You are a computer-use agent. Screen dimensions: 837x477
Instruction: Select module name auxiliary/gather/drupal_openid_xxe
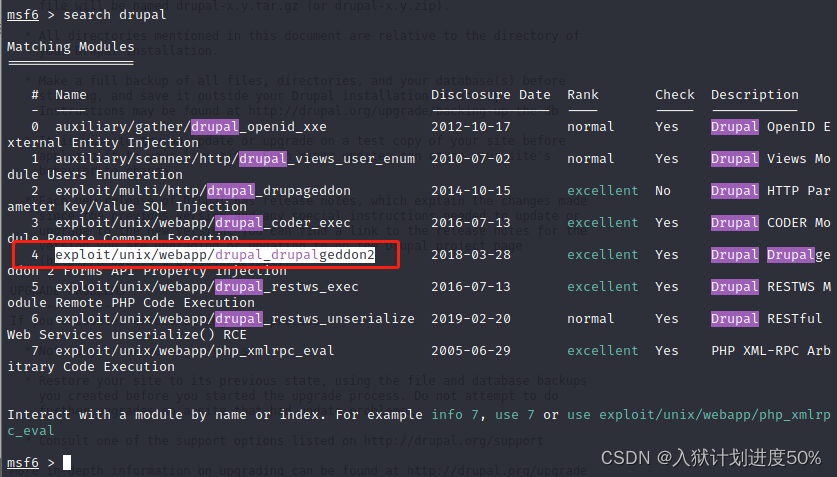(191, 127)
